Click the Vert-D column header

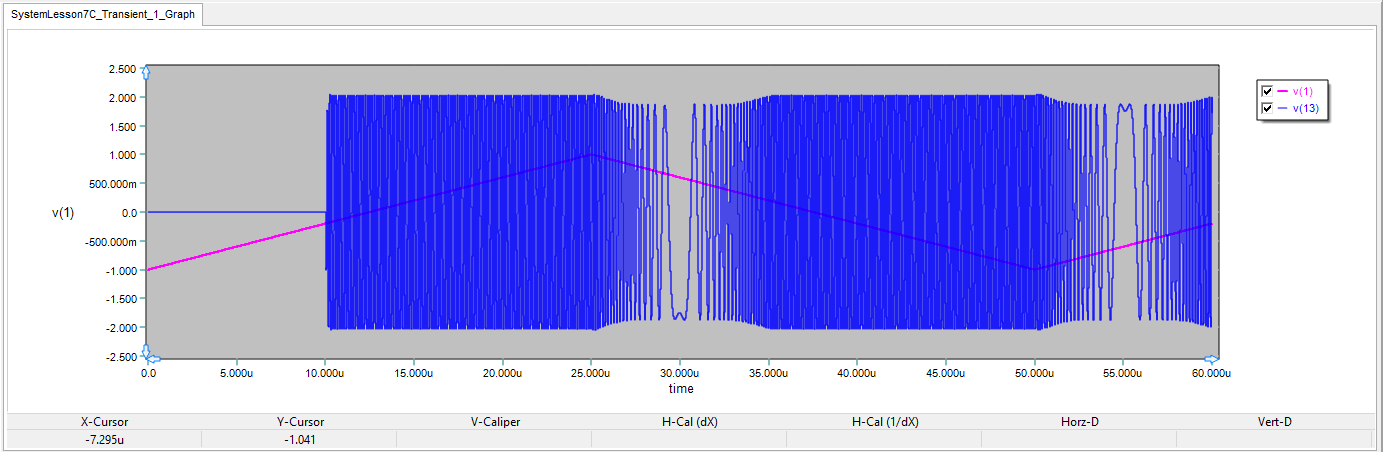1275,422
